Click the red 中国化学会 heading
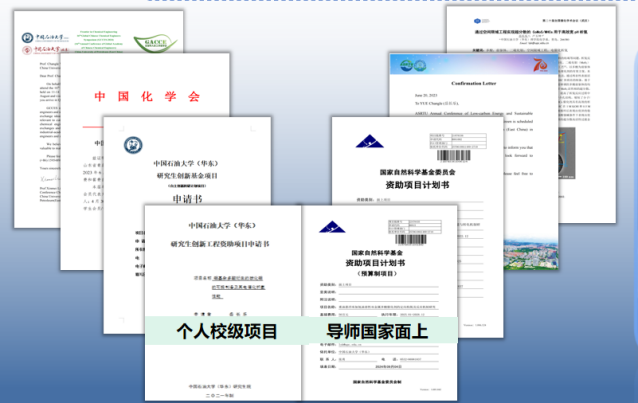This screenshot has height=403, width=638. tap(147, 96)
